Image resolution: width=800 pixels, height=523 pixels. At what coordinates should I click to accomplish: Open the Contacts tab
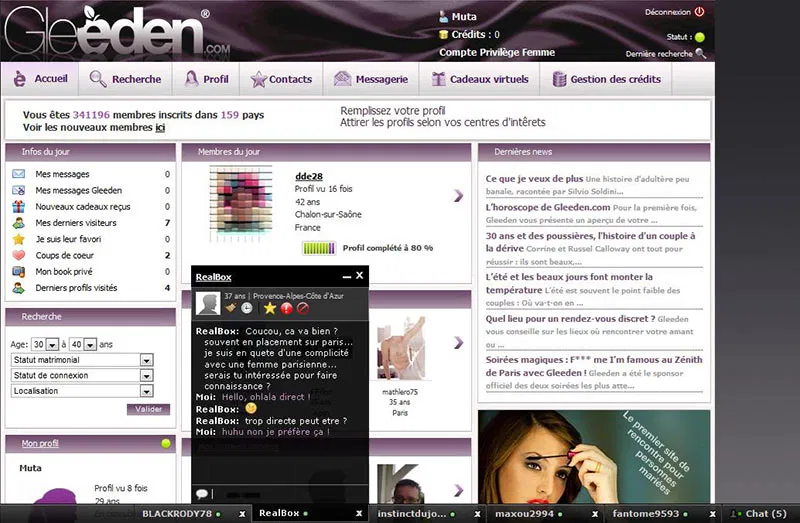281,79
